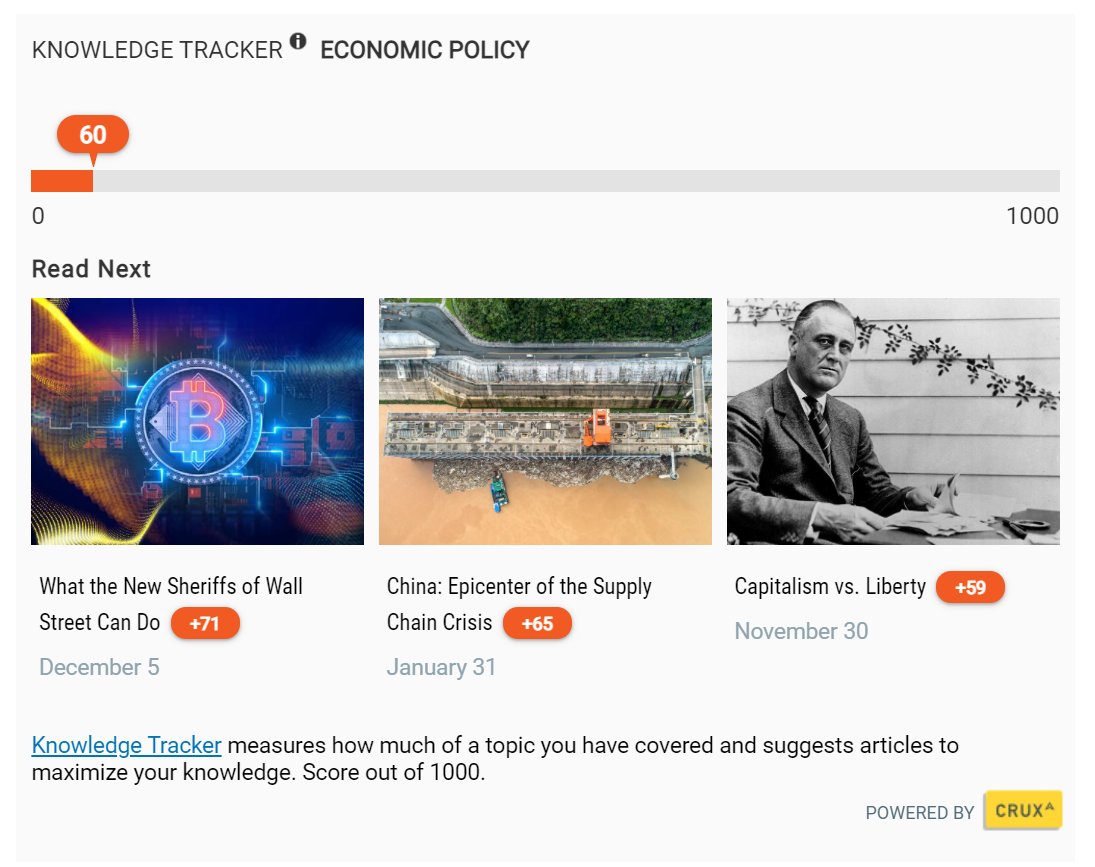Click the January 31 article date

tap(441, 667)
